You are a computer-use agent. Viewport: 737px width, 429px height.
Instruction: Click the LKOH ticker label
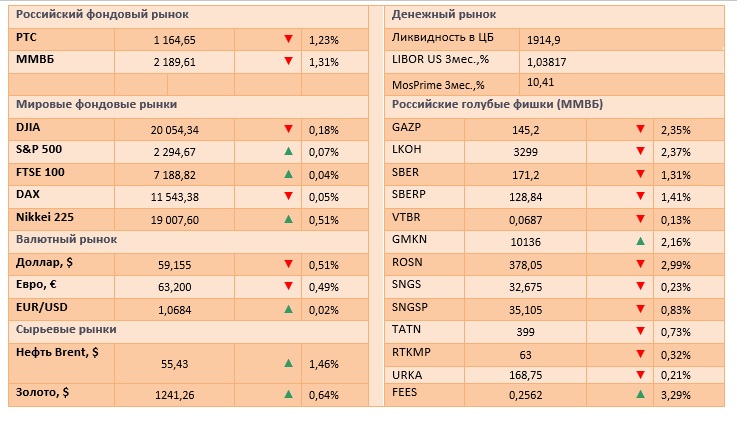pyautogui.click(x=409, y=152)
